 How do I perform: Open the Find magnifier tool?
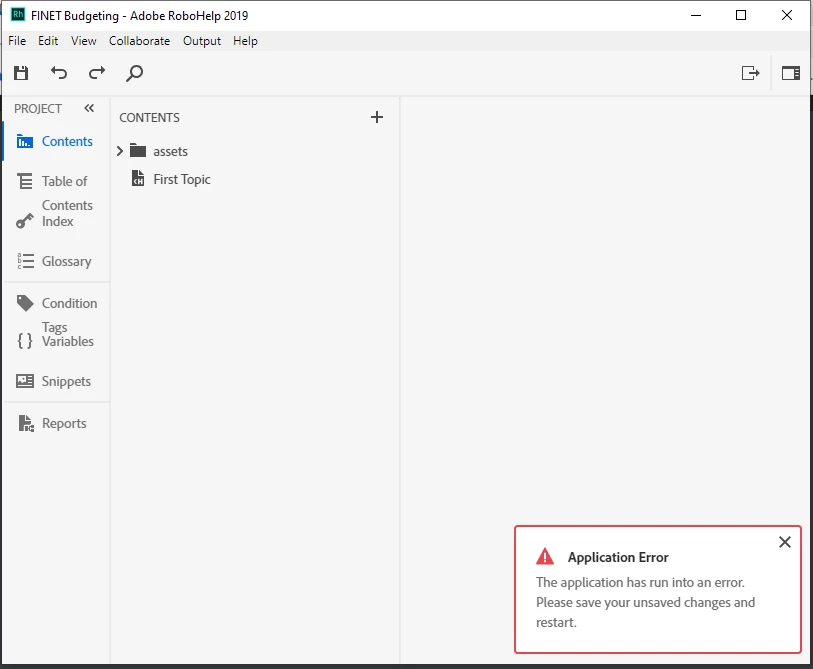tap(134, 73)
